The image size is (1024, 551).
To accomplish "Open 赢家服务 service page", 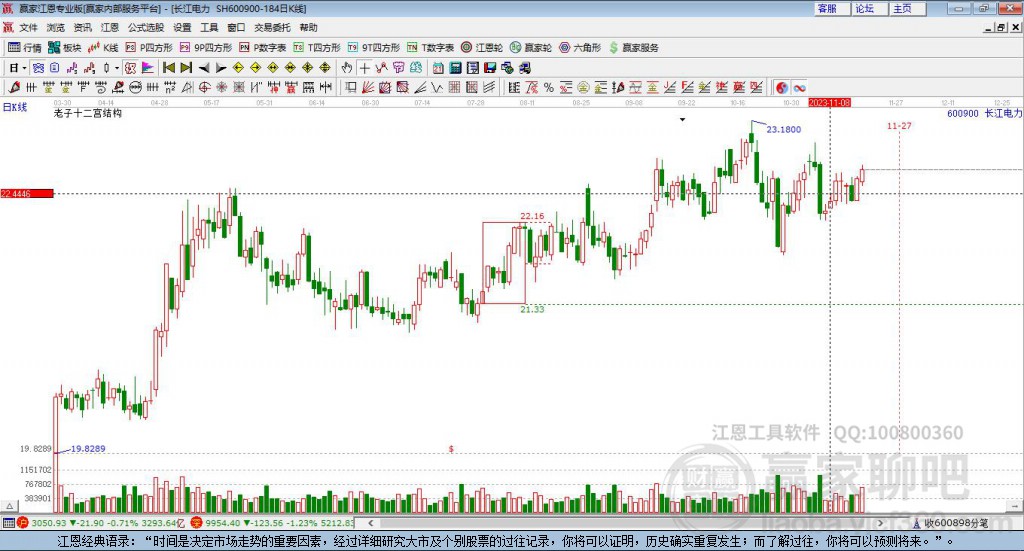I will [x=633, y=48].
